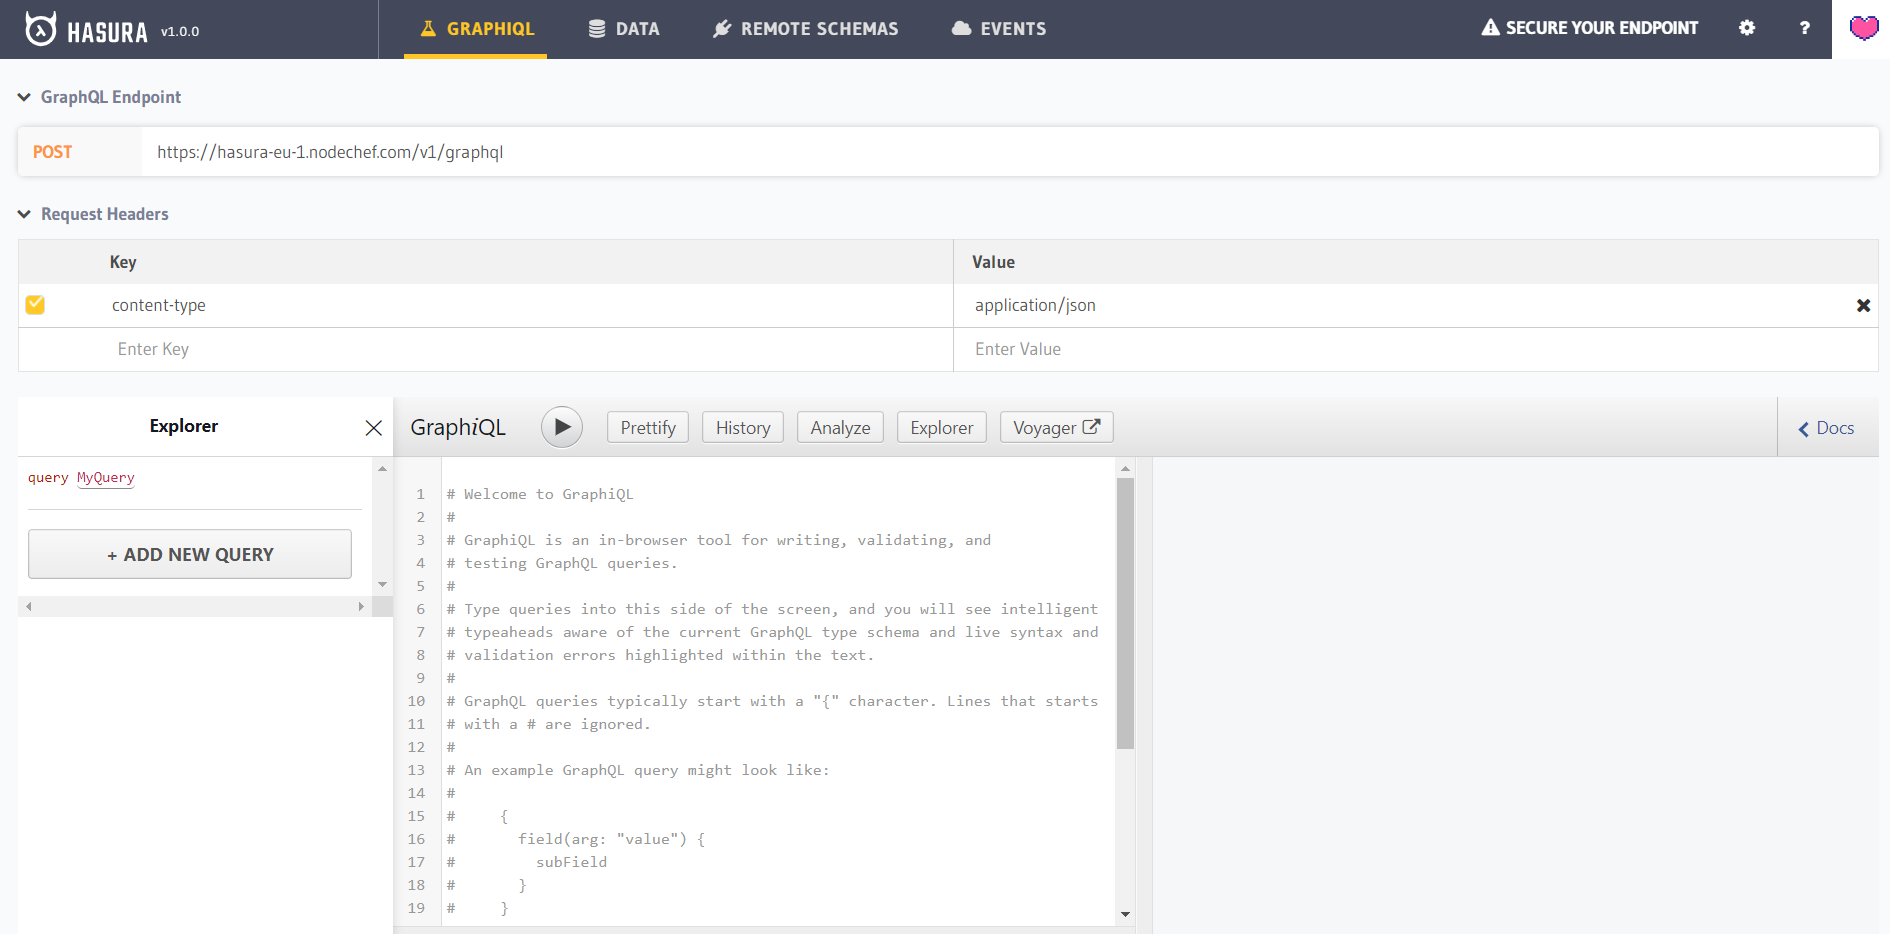Viewport: 1890px width, 934px height.
Task: Switch to the Data tab
Action: [x=624, y=29]
